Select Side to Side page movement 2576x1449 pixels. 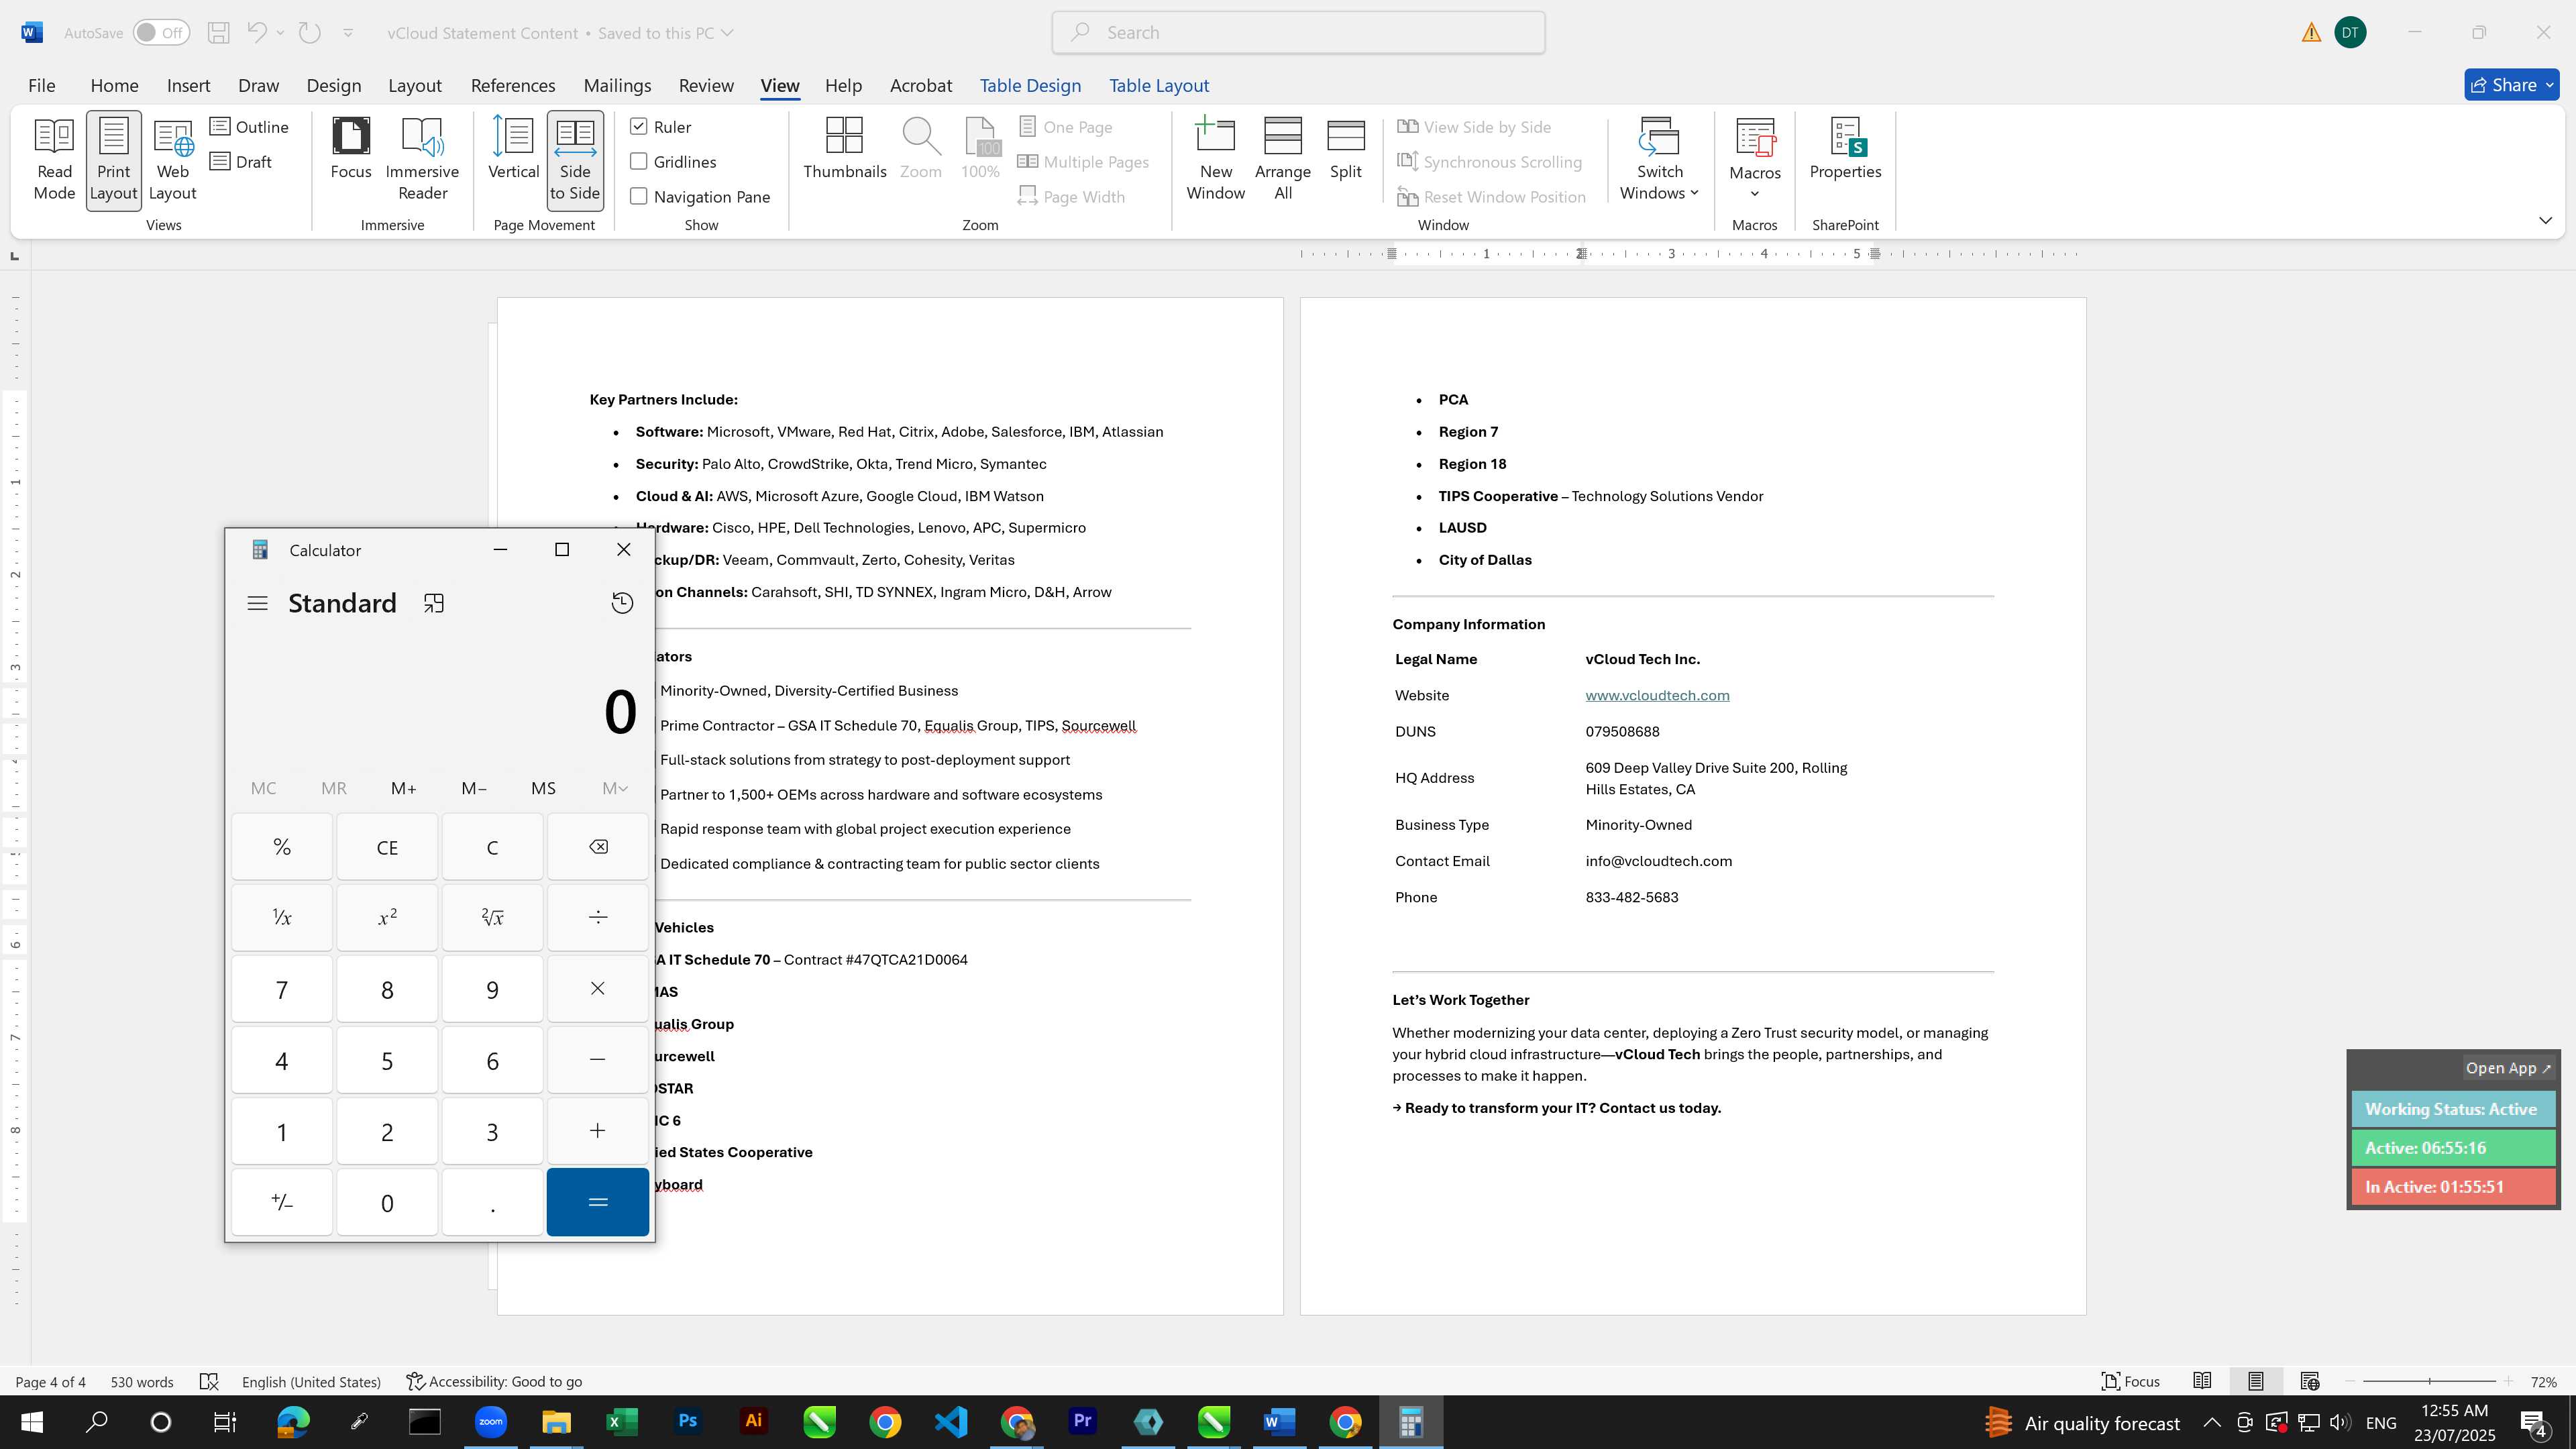click(575, 160)
